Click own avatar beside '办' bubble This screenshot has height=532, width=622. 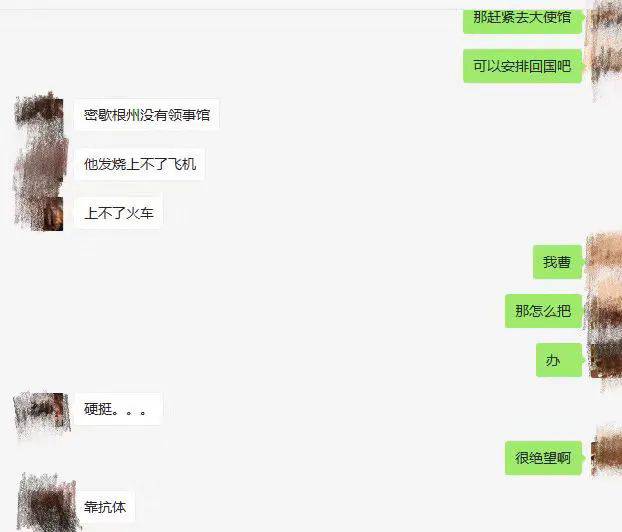point(605,360)
